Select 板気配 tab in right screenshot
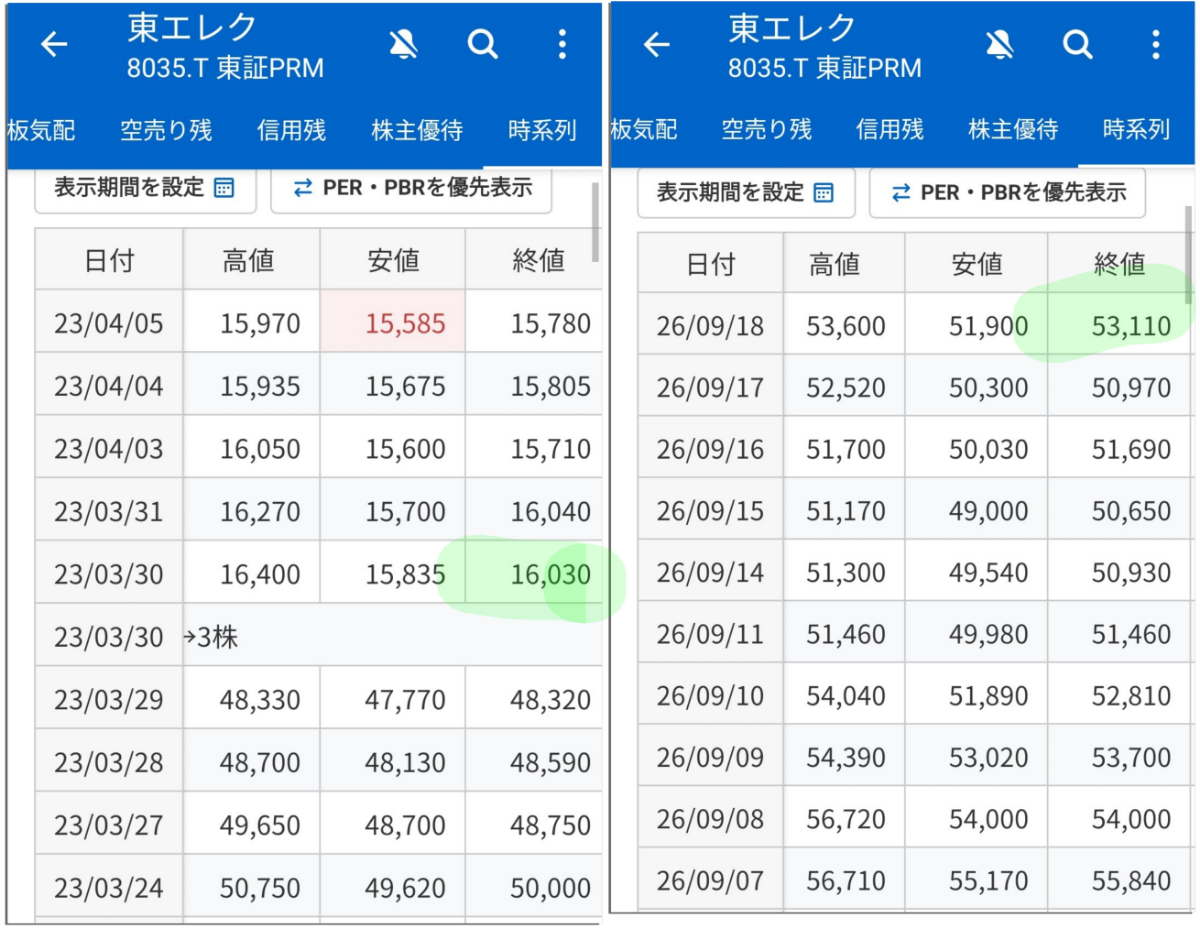The width and height of the screenshot is (1200, 928). [643, 130]
